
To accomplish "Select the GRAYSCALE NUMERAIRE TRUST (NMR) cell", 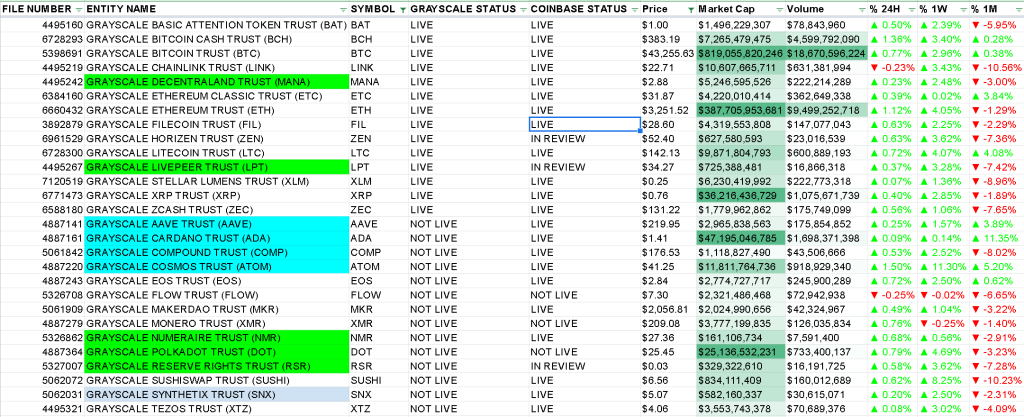I will point(217,337).
